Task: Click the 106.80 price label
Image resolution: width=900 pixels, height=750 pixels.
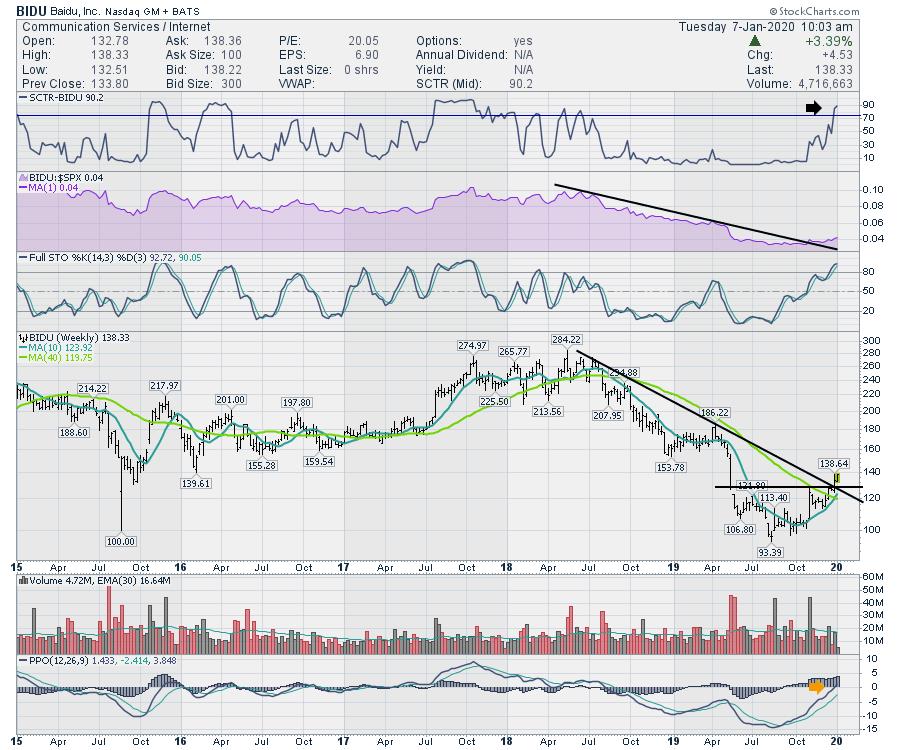Action: click(x=739, y=529)
